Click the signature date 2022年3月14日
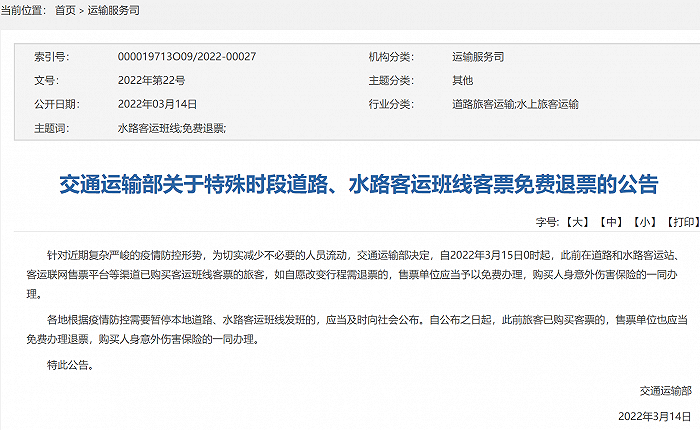This screenshot has width=700, height=430. (655, 416)
